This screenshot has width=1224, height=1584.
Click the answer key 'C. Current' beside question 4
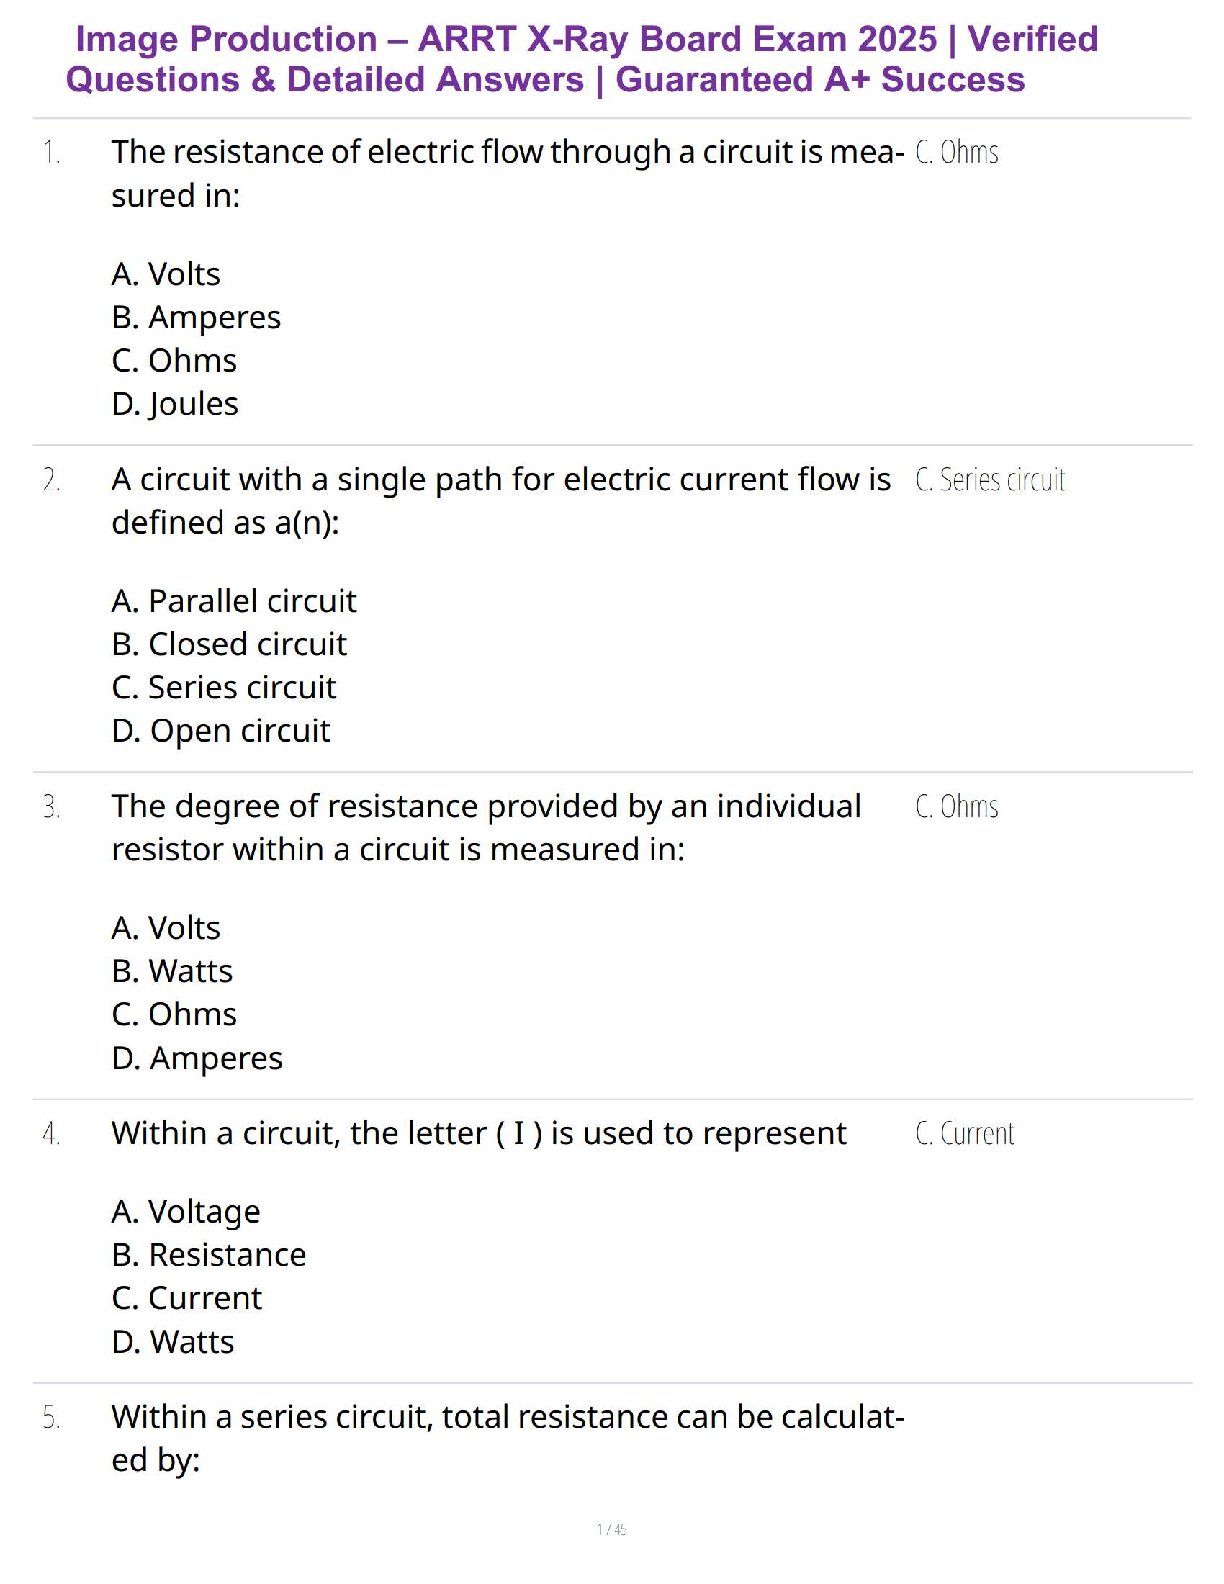(x=965, y=1134)
